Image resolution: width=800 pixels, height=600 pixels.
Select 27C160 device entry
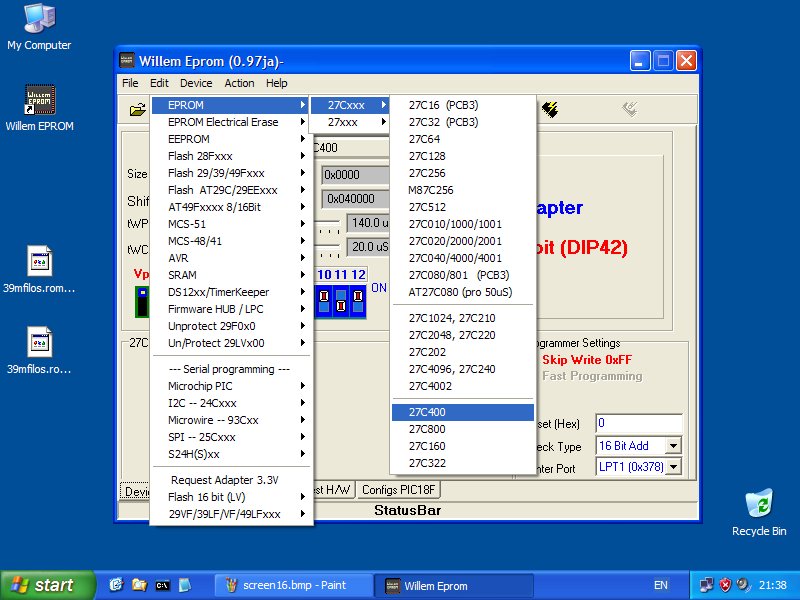tap(463, 446)
